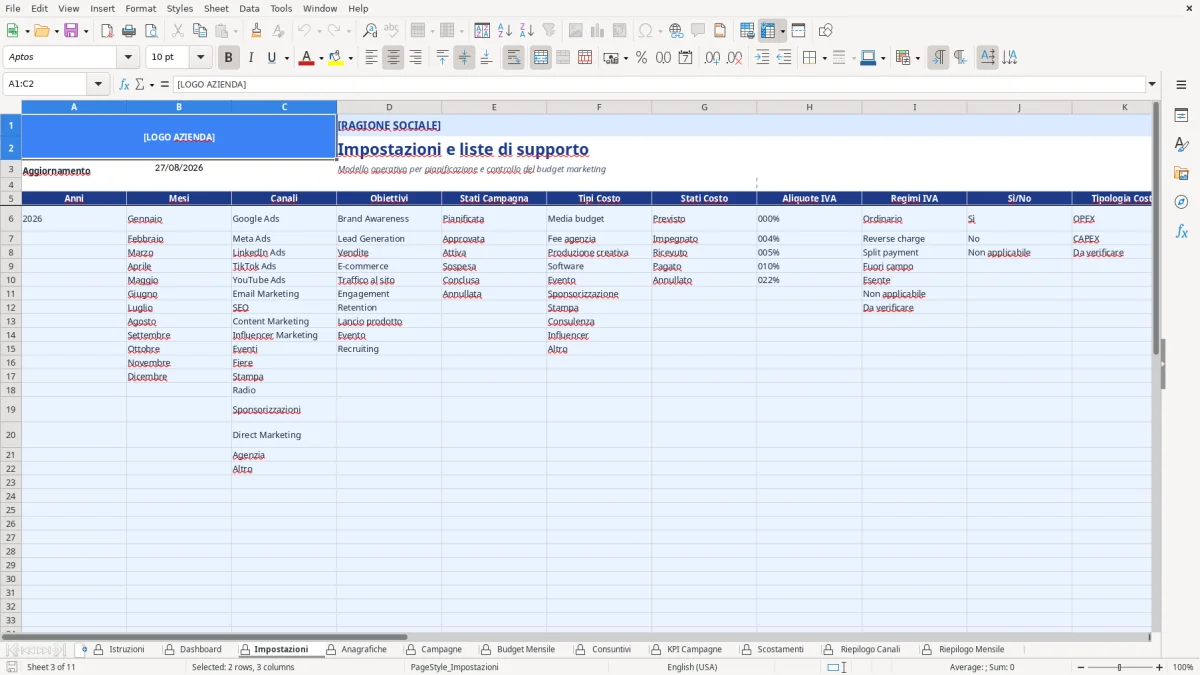Open the Functions sidebar panel
Screen dimensions: 1200x675
coord(1181,231)
